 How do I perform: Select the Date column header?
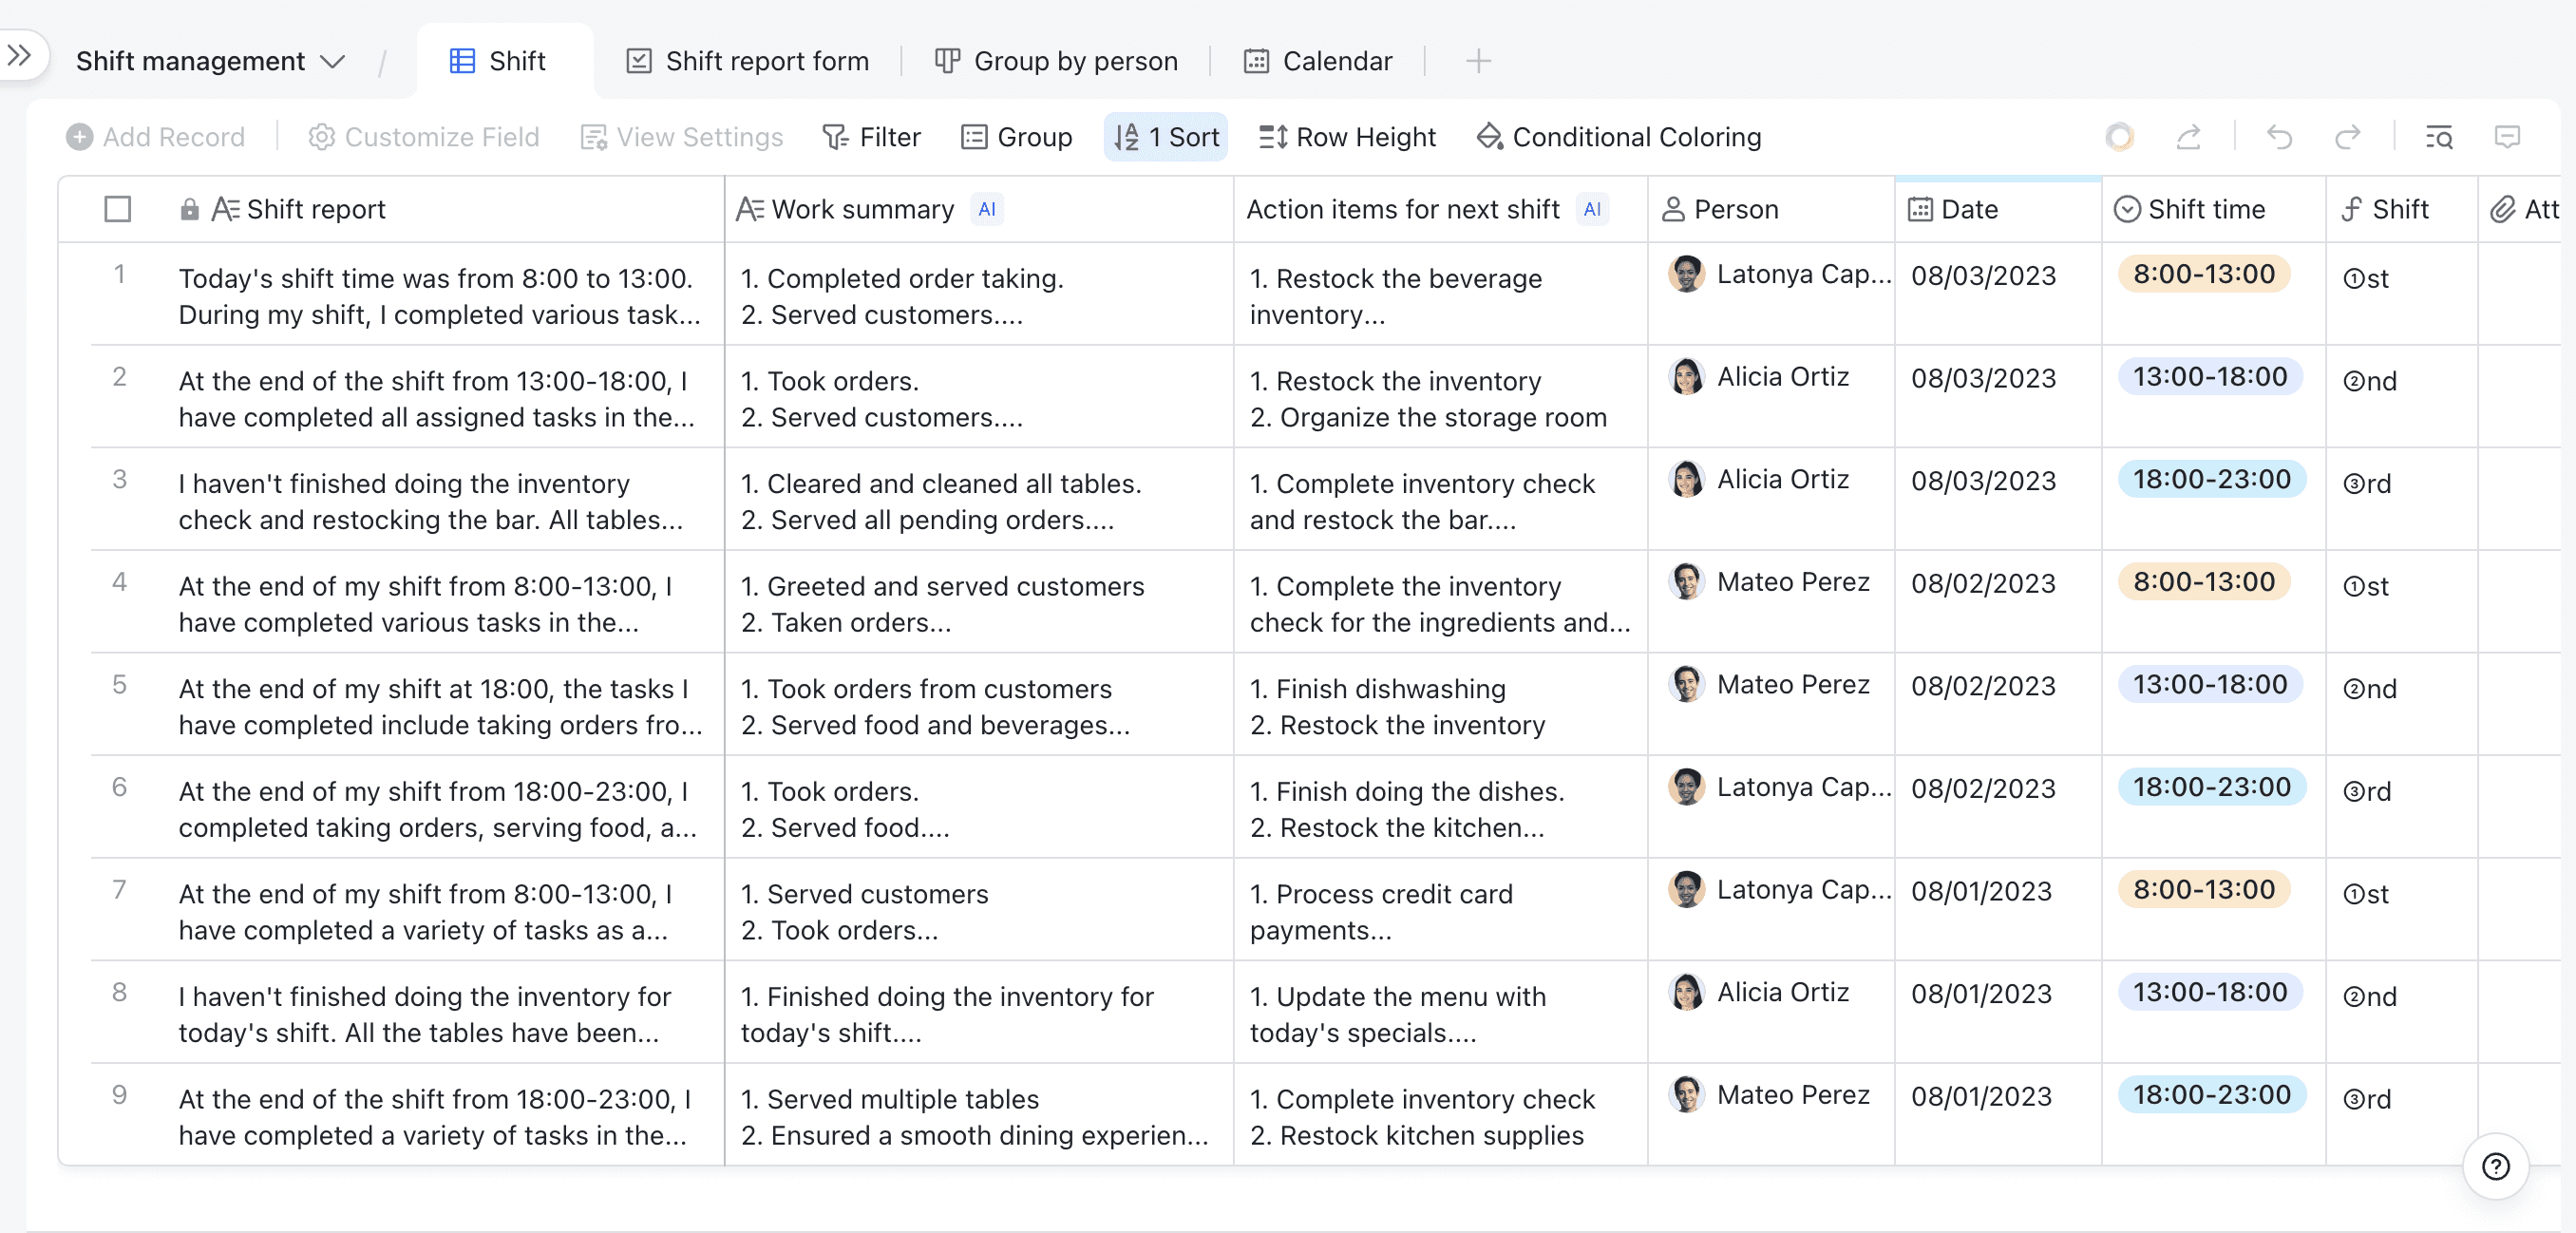coord(1968,209)
